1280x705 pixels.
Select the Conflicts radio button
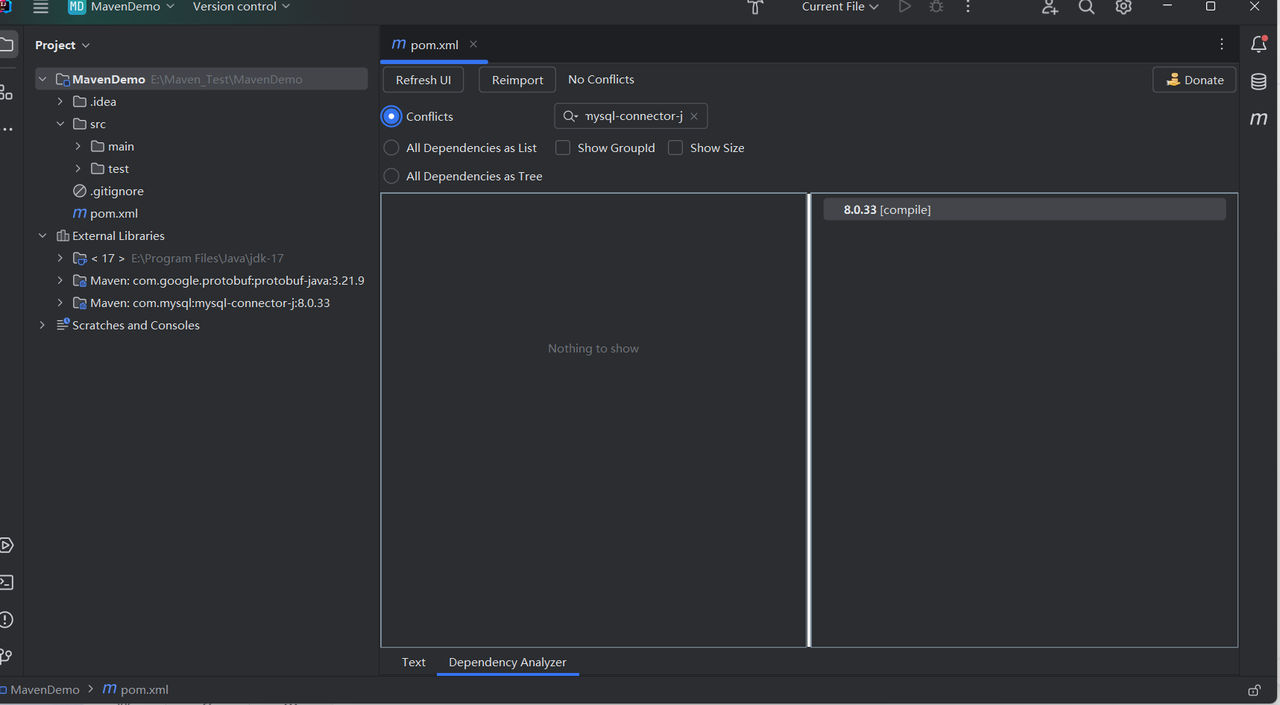point(391,116)
